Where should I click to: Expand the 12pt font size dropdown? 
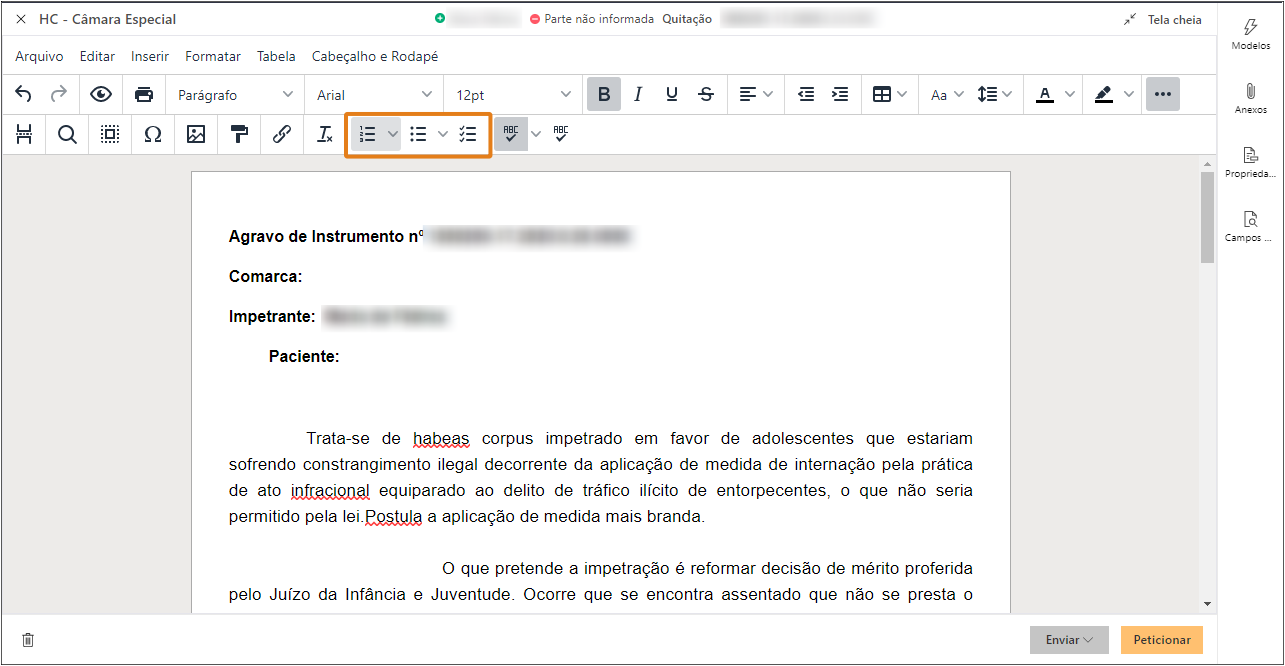click(x=512, y=94)
